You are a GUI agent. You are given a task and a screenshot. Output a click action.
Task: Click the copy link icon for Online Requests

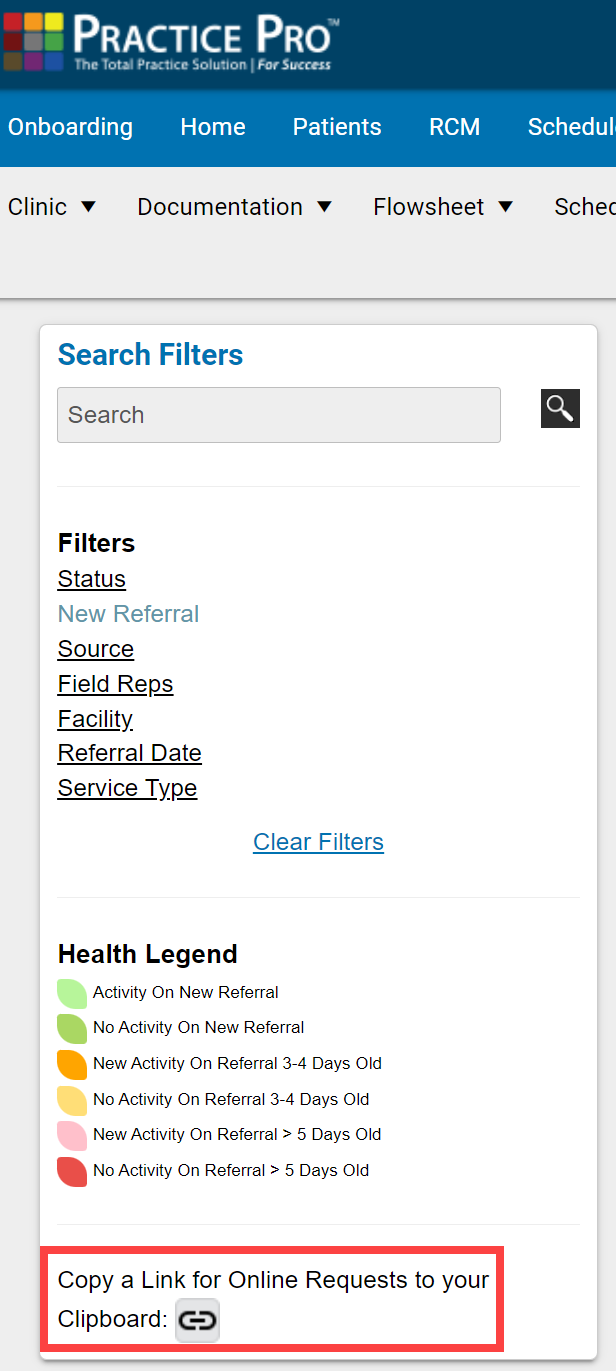pos(197,1320)
